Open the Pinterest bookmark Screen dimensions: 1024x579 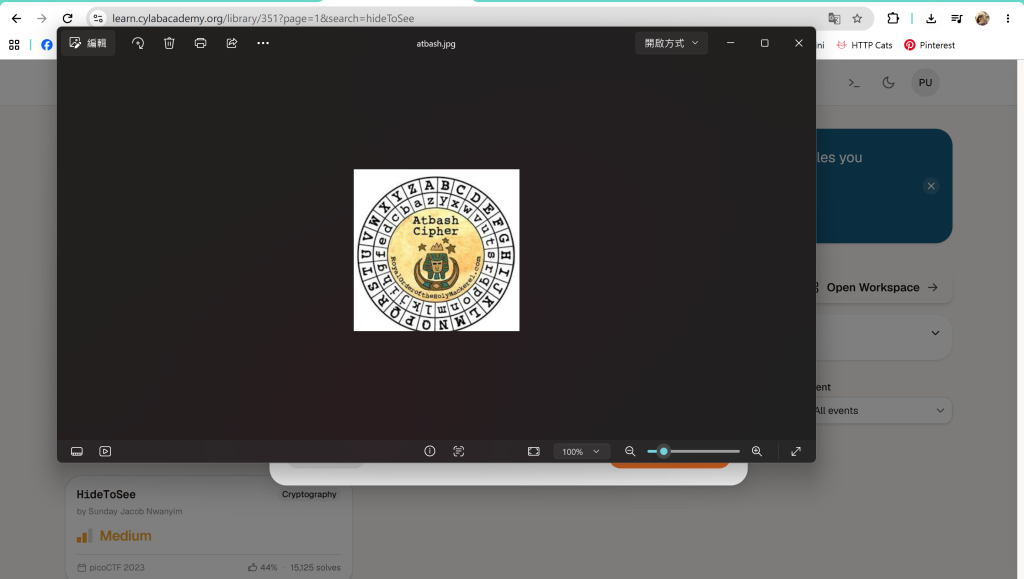[929, 45]
